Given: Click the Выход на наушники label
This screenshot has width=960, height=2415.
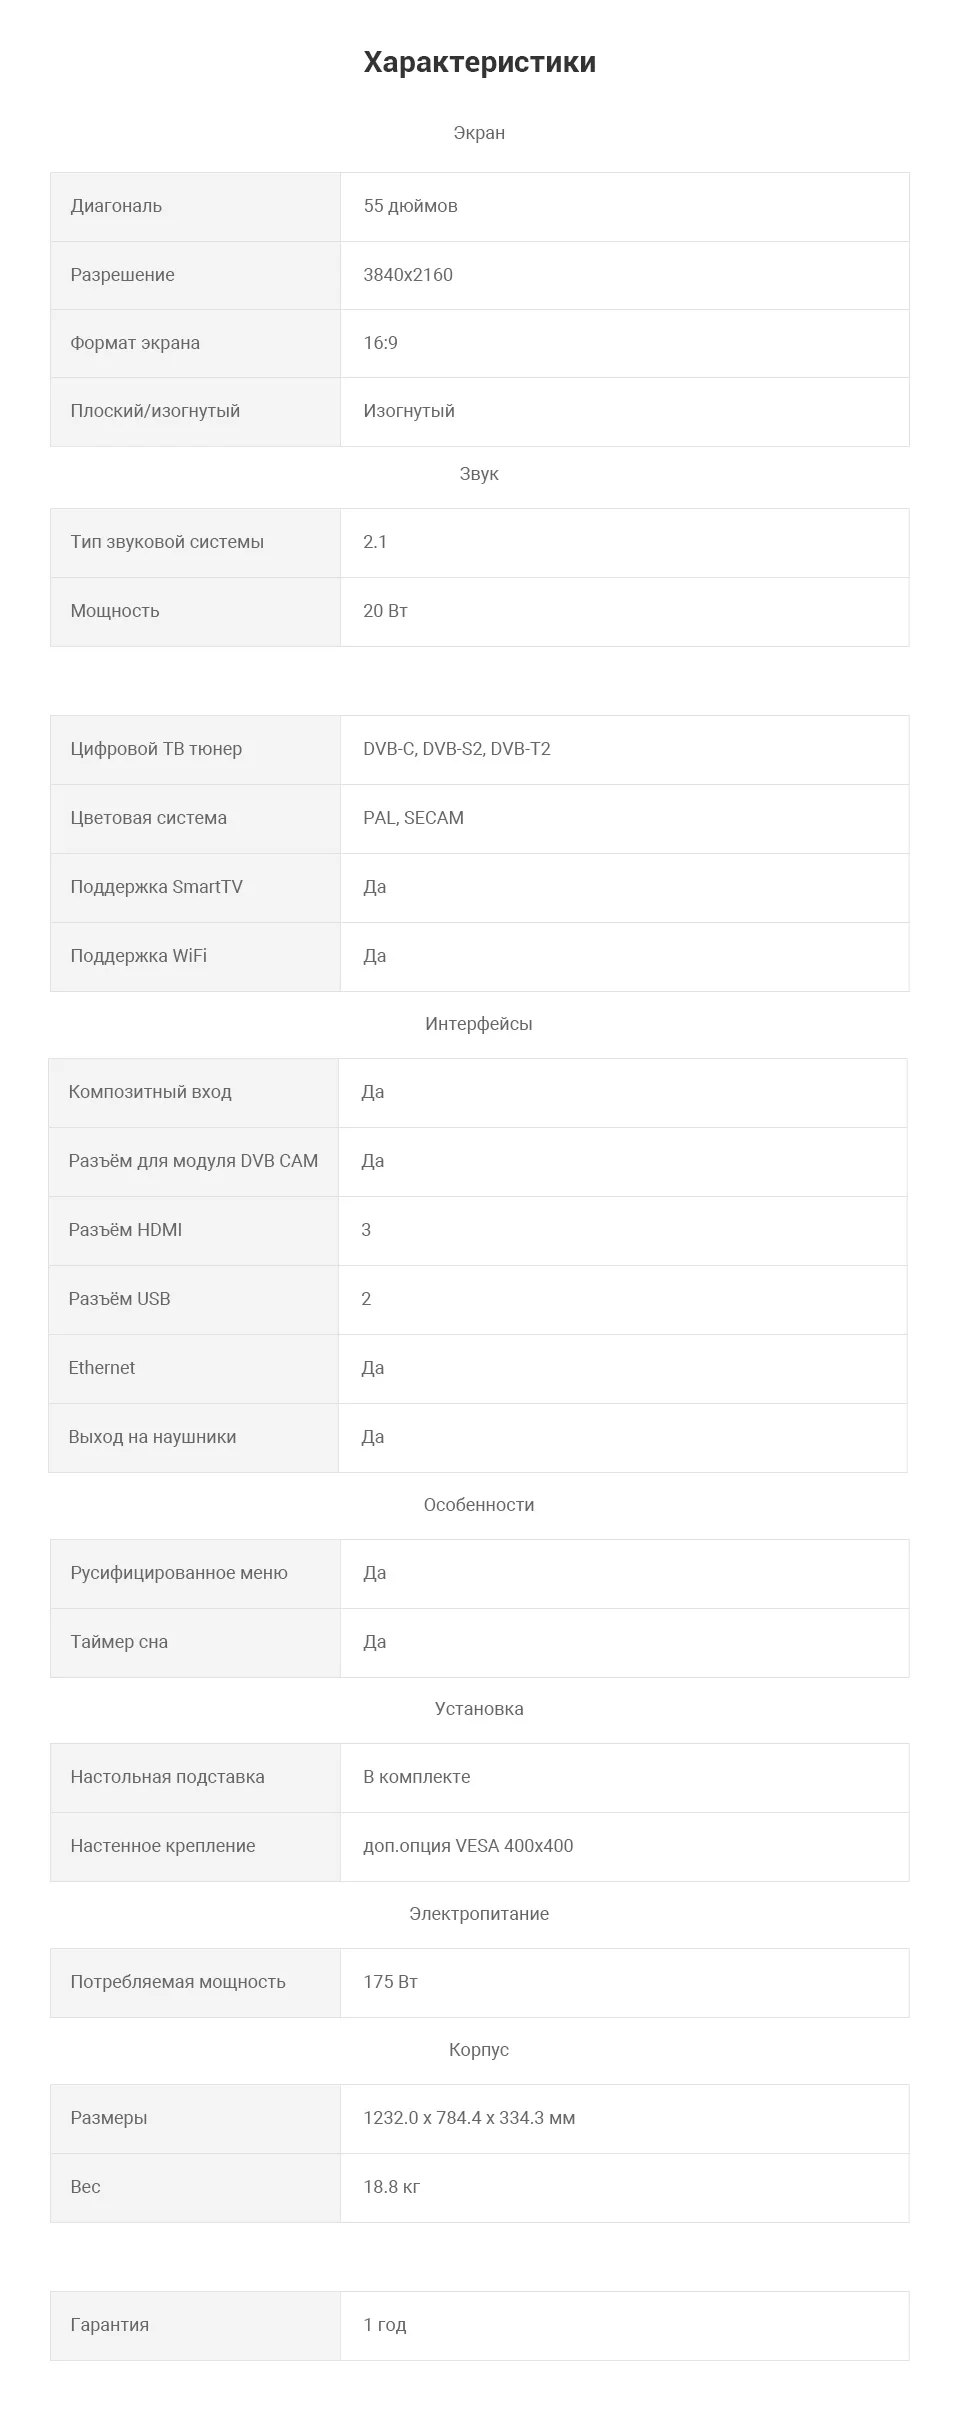Looking at the screenshot, I should (x=152, y=1437).
